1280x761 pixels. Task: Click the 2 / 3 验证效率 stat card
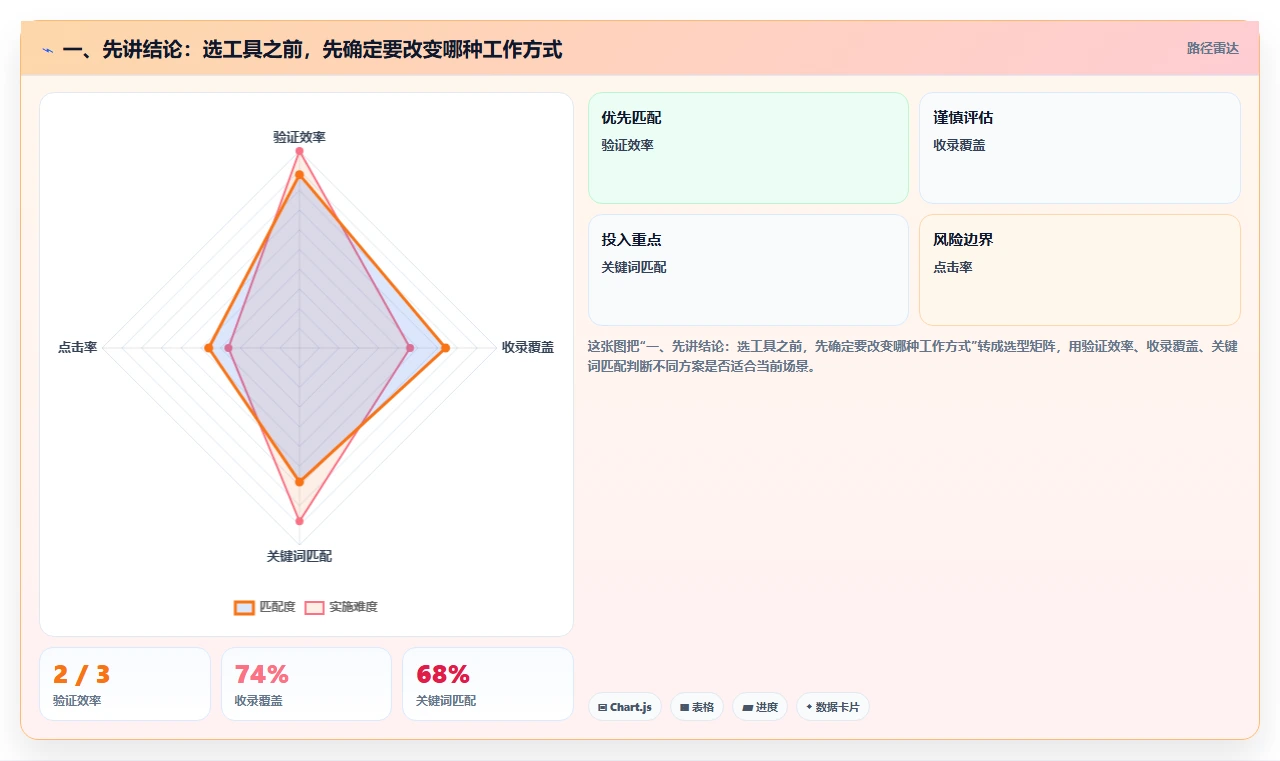coord(125,684)
